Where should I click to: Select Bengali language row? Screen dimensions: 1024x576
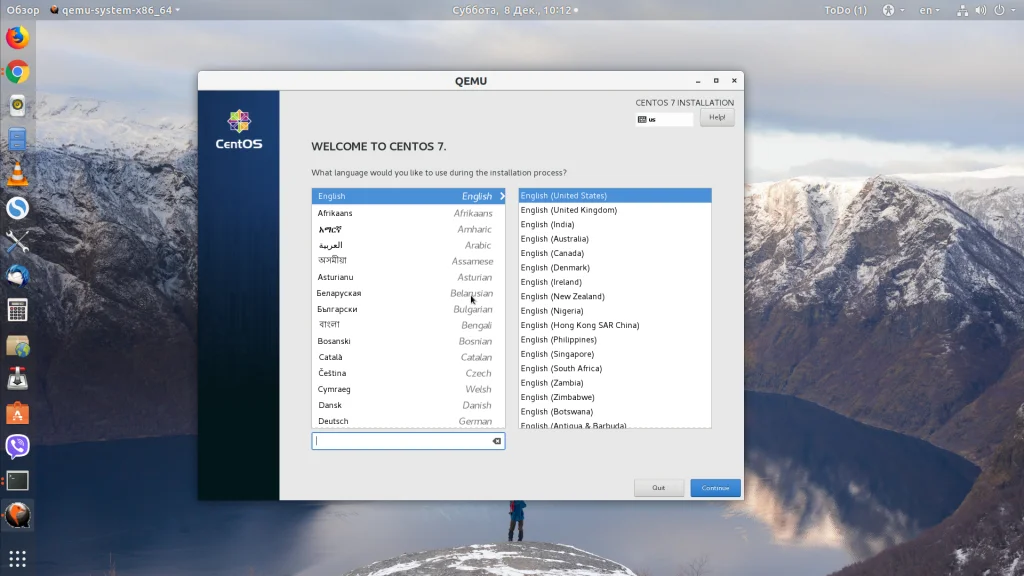pyautogui.click(x=408, y=325)
